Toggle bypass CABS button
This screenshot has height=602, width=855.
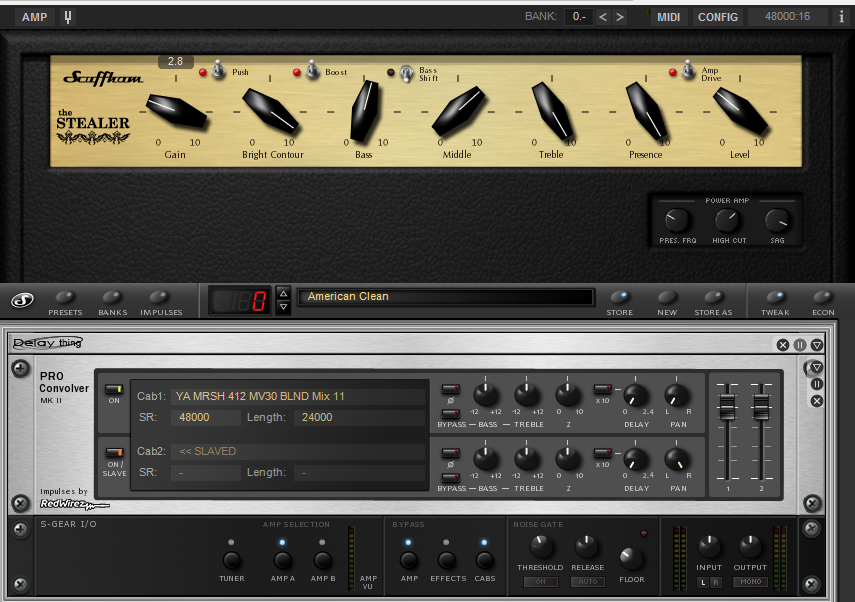click(484, 560)
